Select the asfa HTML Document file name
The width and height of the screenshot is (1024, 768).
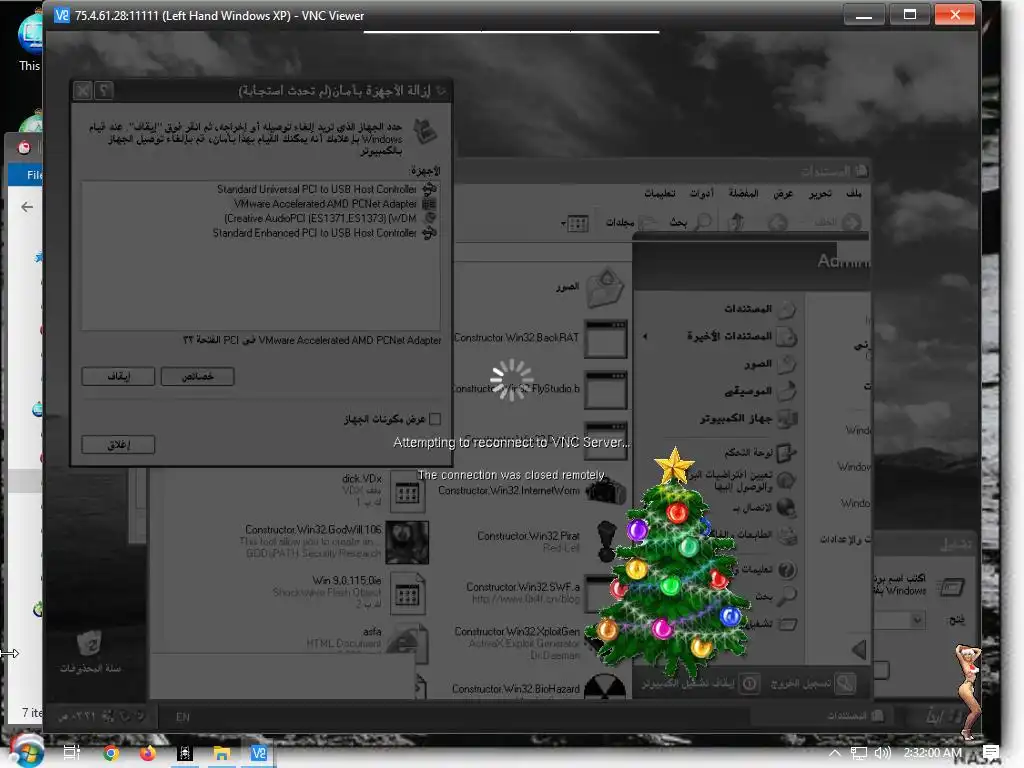click(x=372, y=632)
